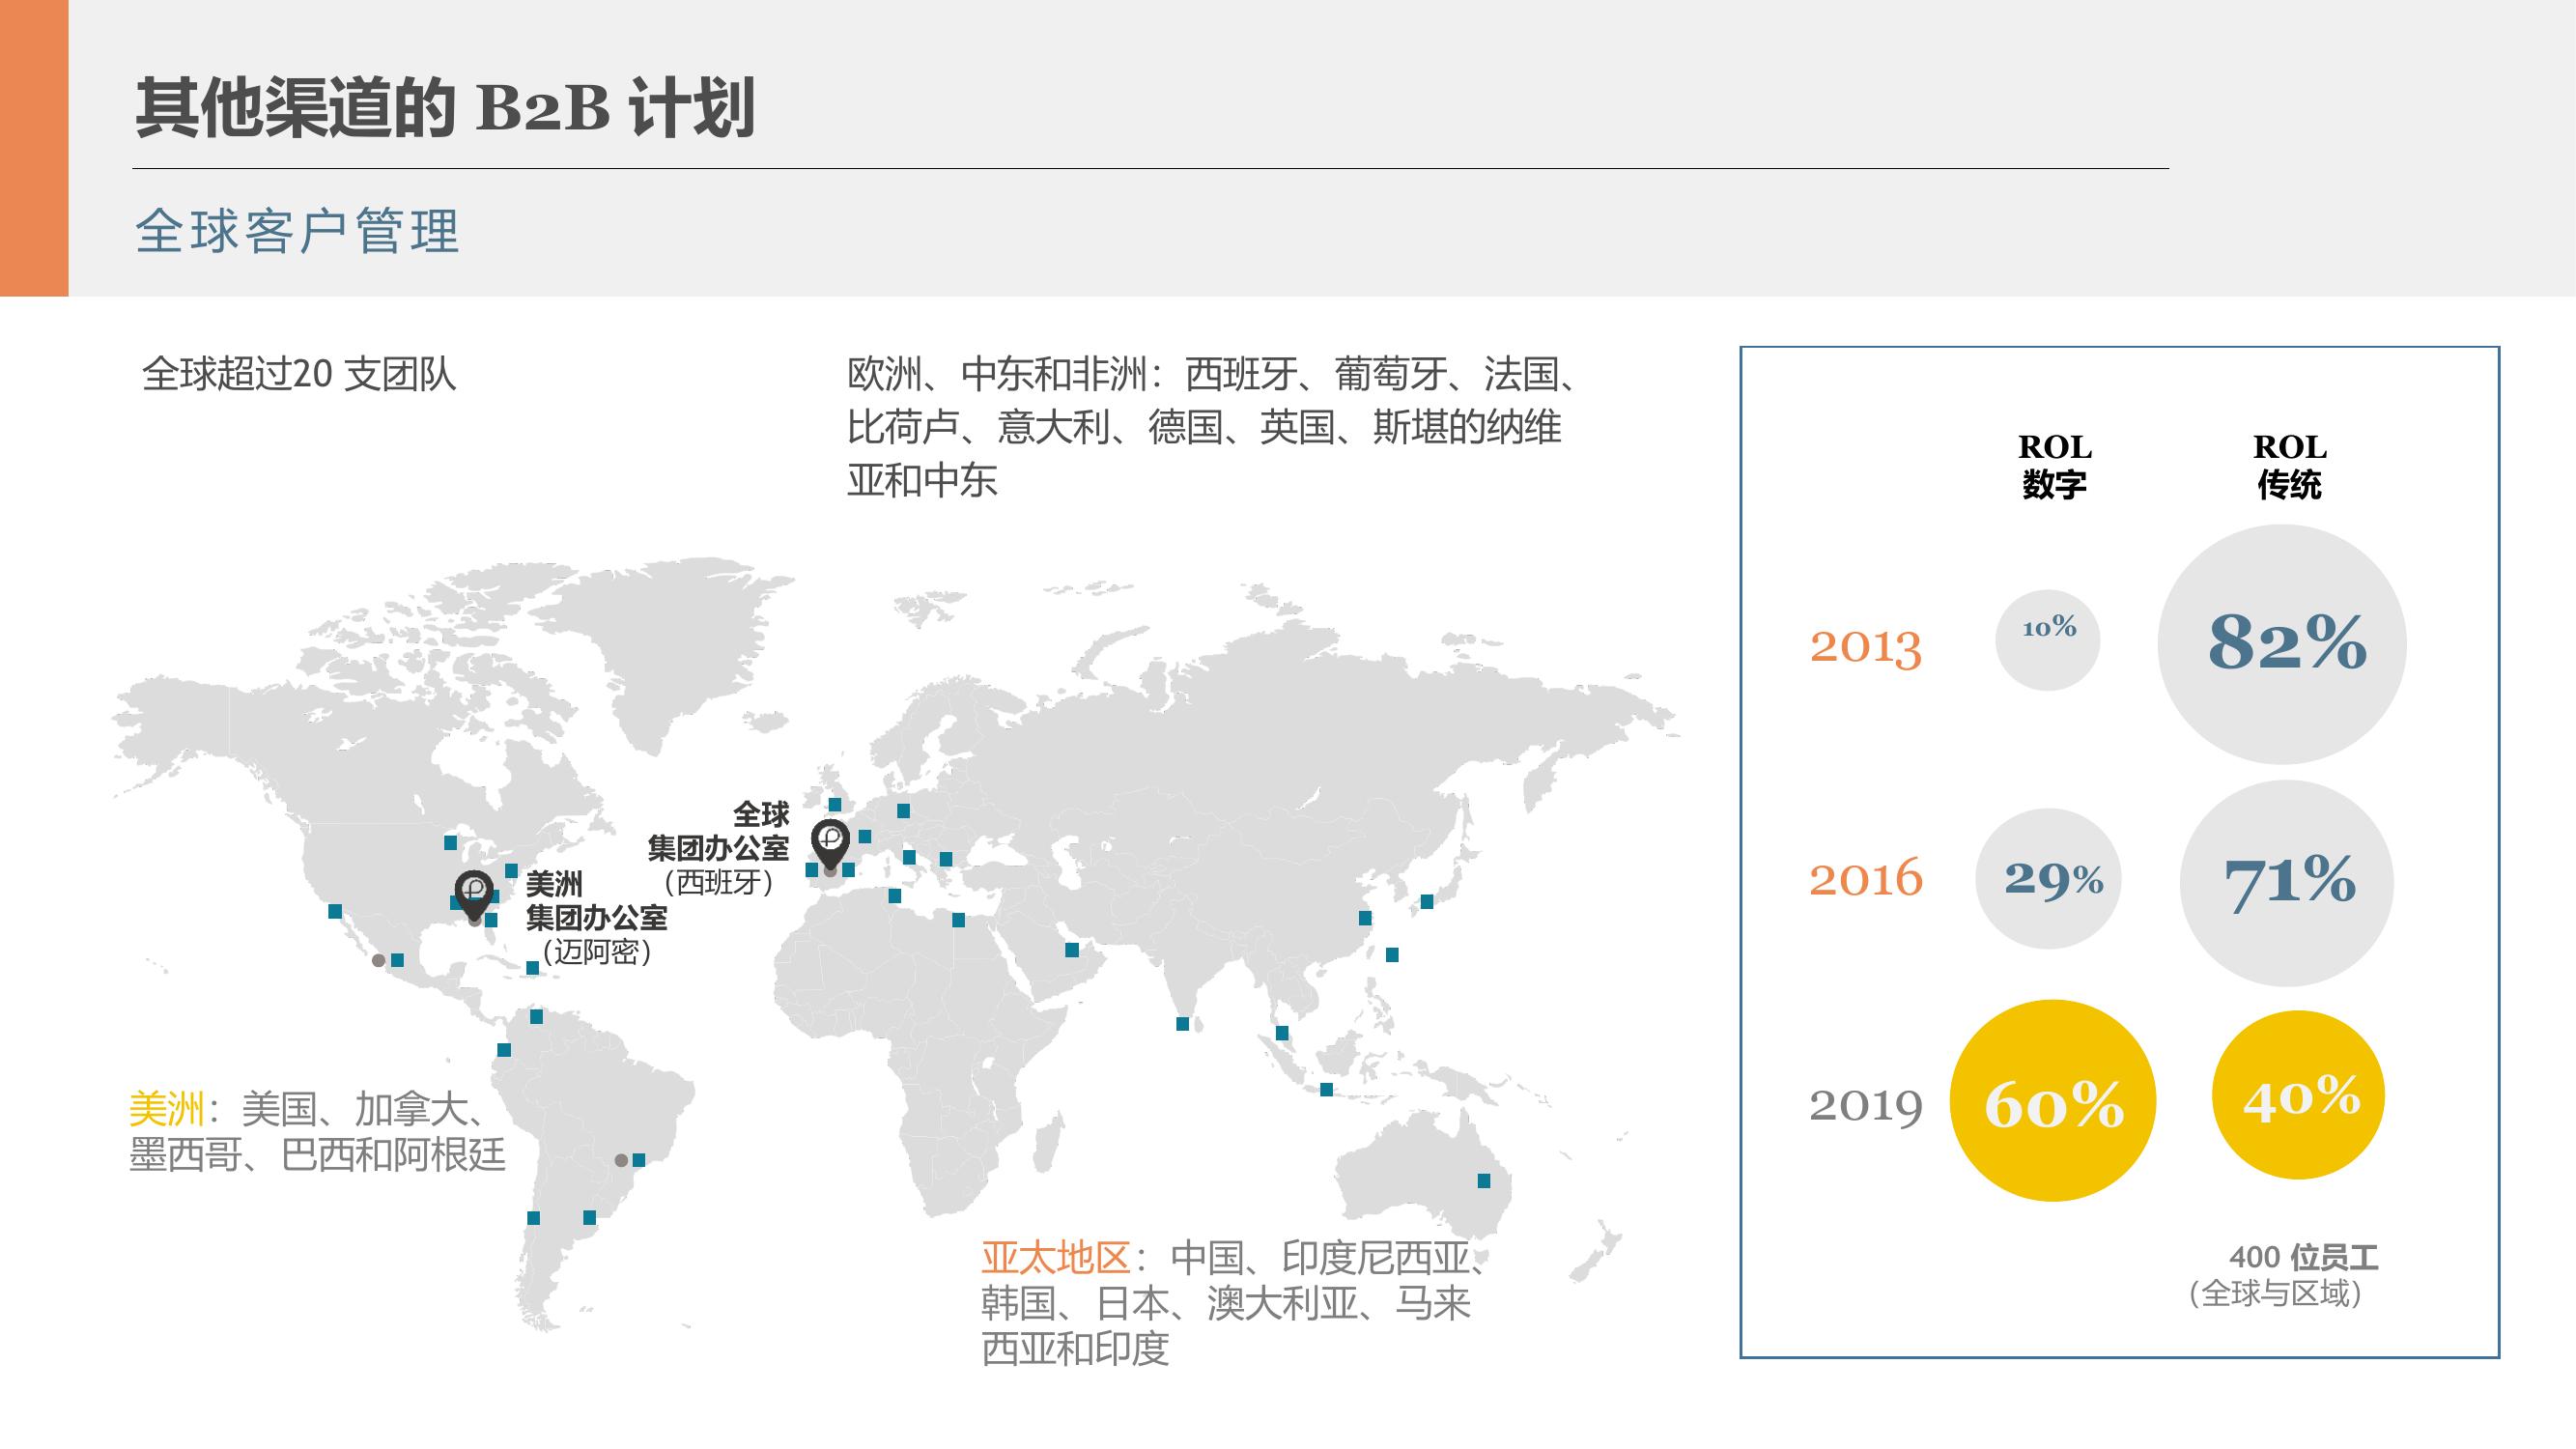Click the 欧洲、中东和非洲 region description
The height and width of the screenshot is (1449, 2576).
point(1213,427)
